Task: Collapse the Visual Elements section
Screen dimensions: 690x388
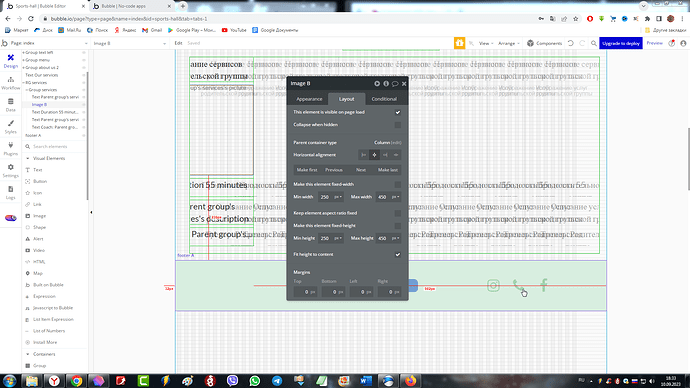Action: [x=28, y=158]
